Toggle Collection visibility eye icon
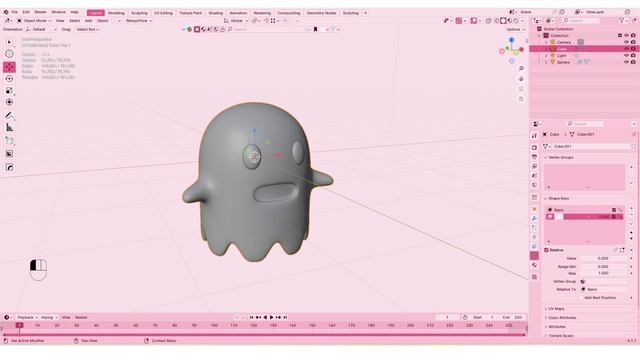The image size is (640, 360). [626, 36]
